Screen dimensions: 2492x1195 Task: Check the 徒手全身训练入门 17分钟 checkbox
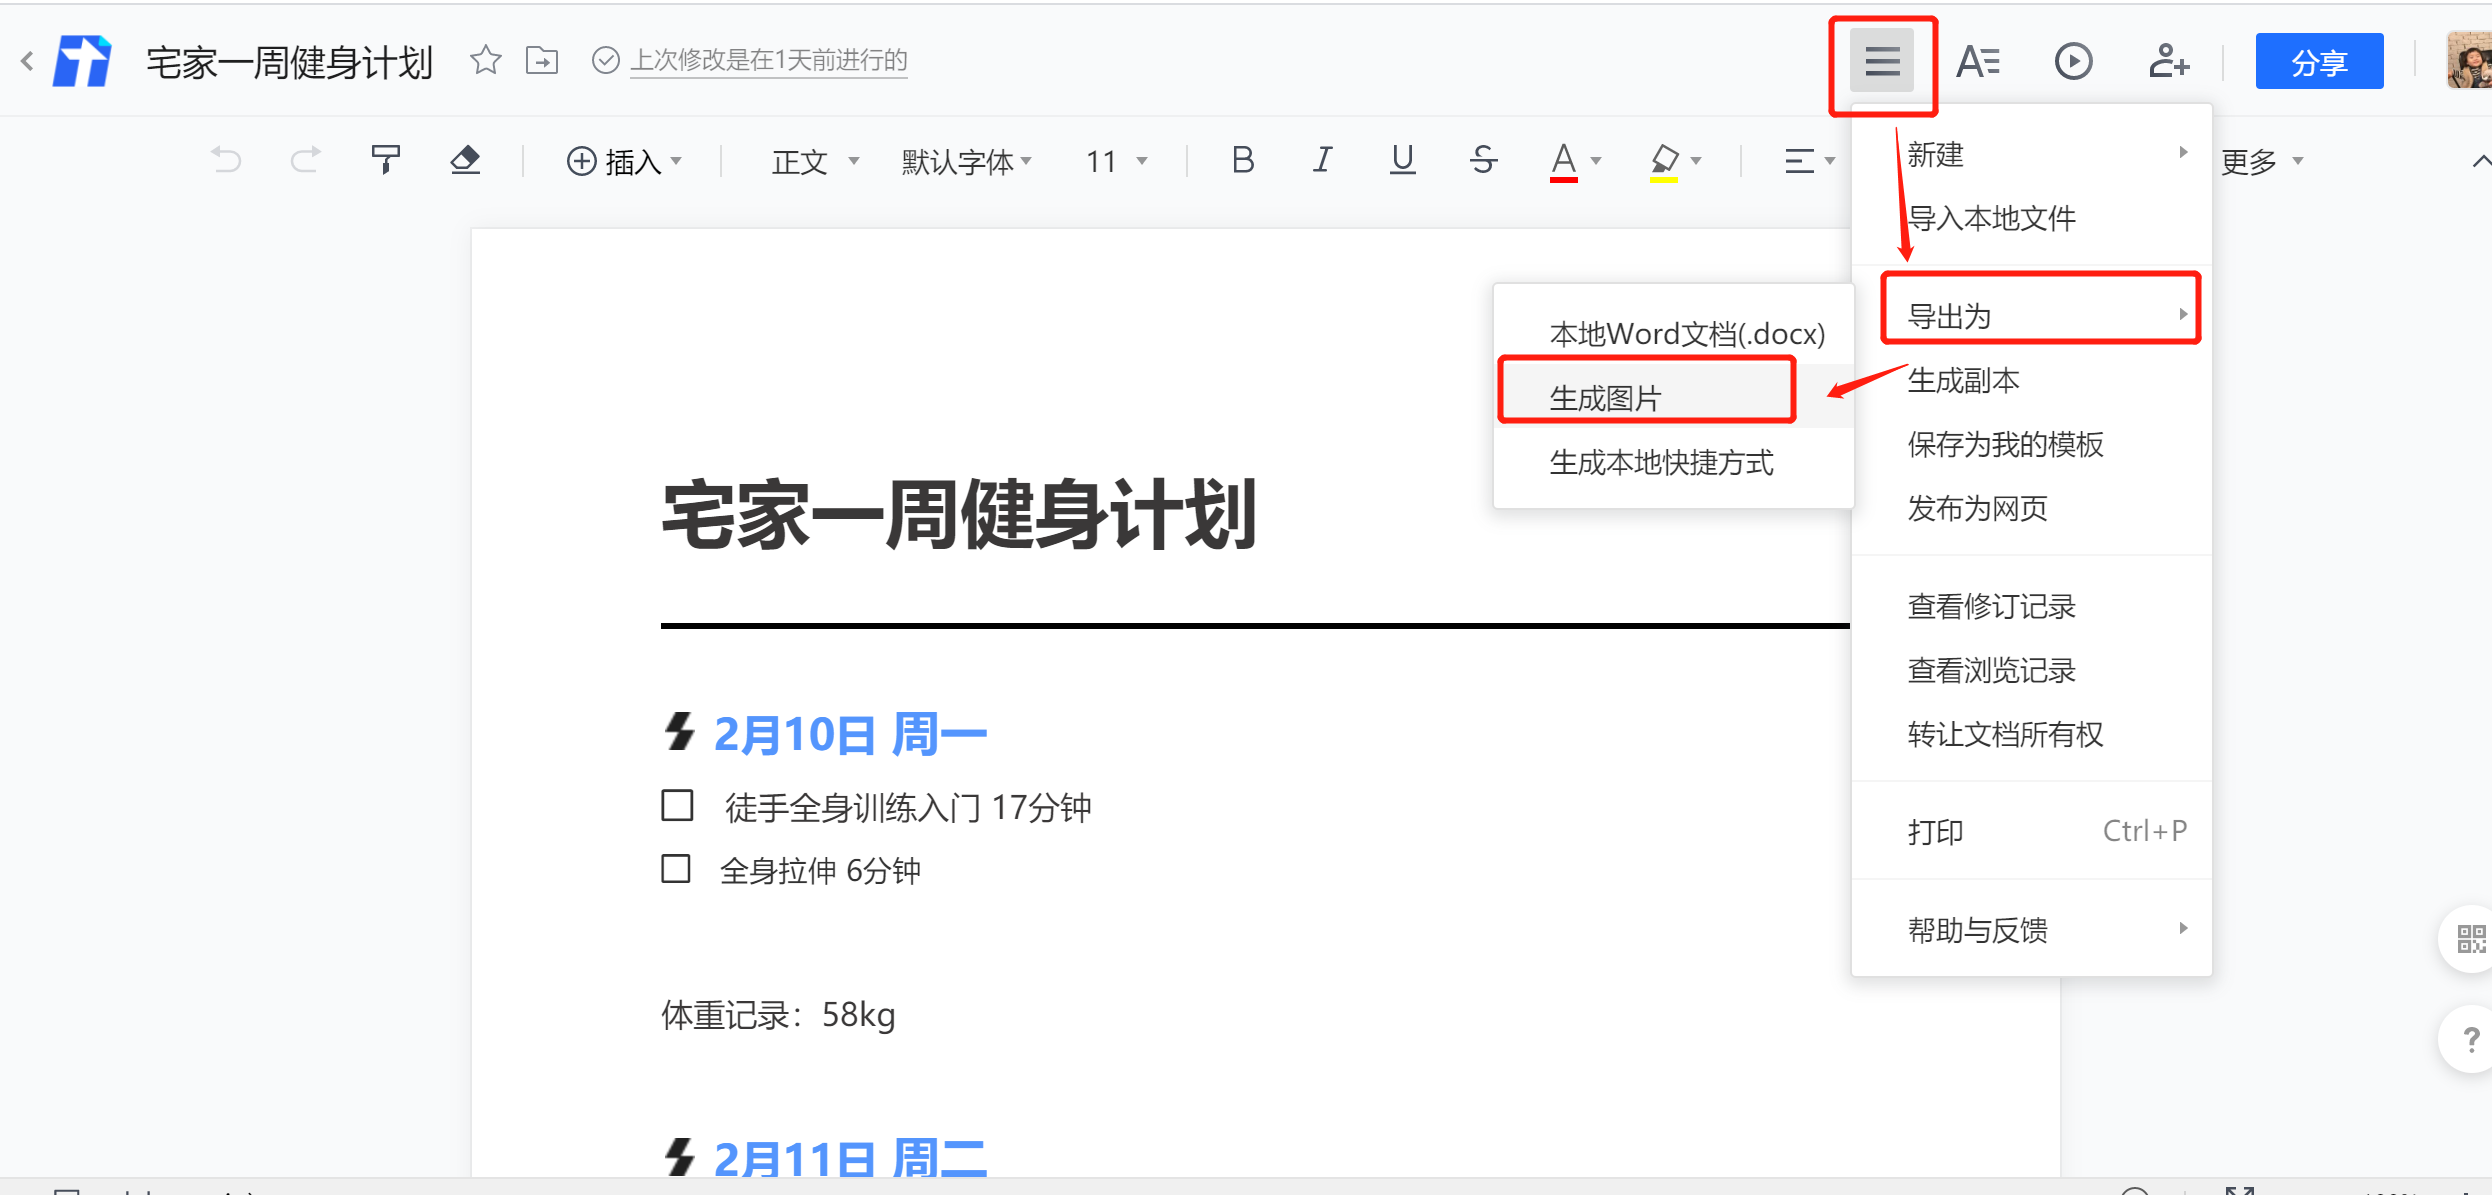point(677,806)
